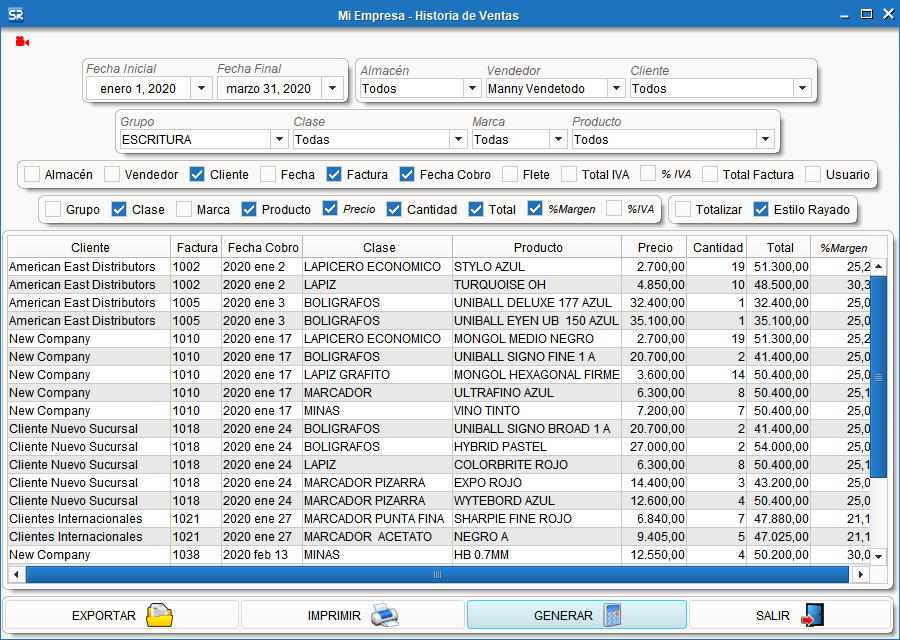Screen dimensions: 900x640
Task: Click the vertical scrollbar down arrow
Action: (879, 556)
